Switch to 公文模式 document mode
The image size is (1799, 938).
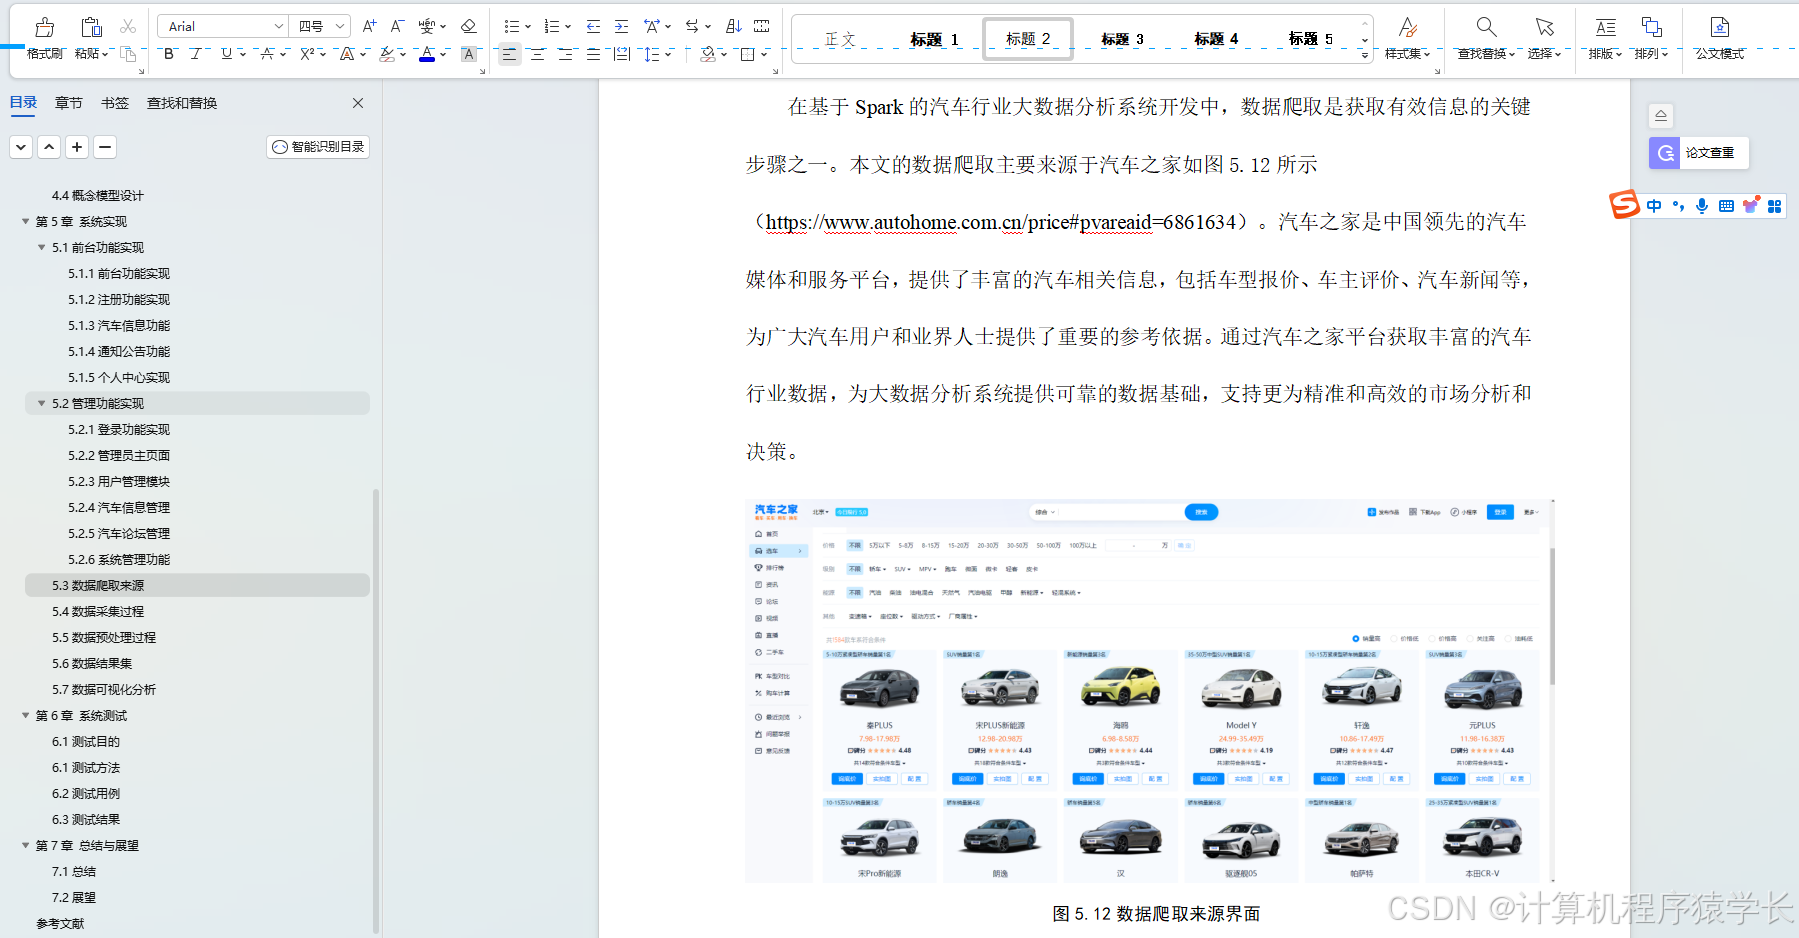pyautogui.click(x=1719, y=39)
